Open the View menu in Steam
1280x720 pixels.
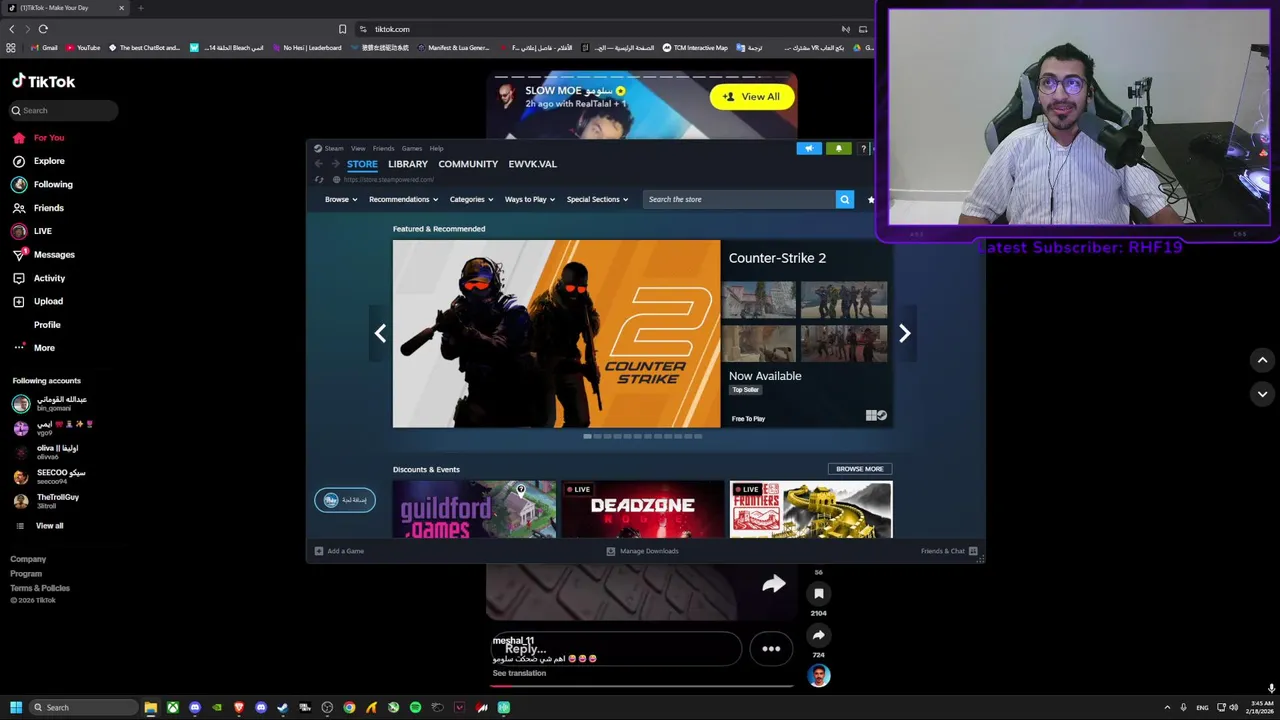point(358,148)
